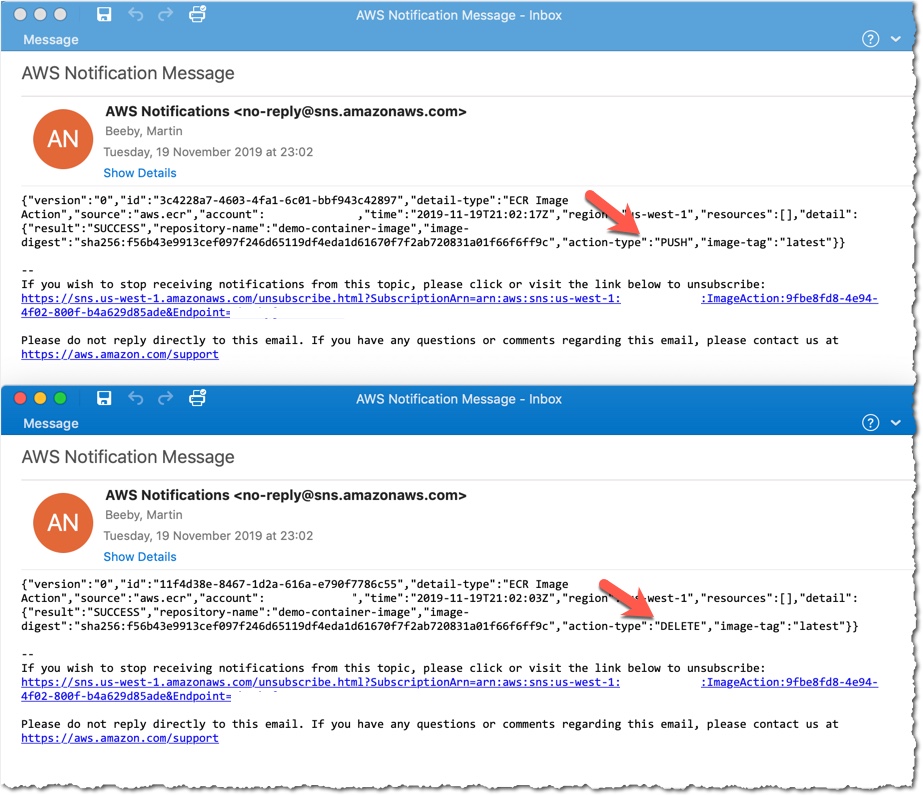Click the "DELETE" action-type value in bottom email
This screenshot has height=795, width=923.
pyautogui.click(x=680, y=626)
